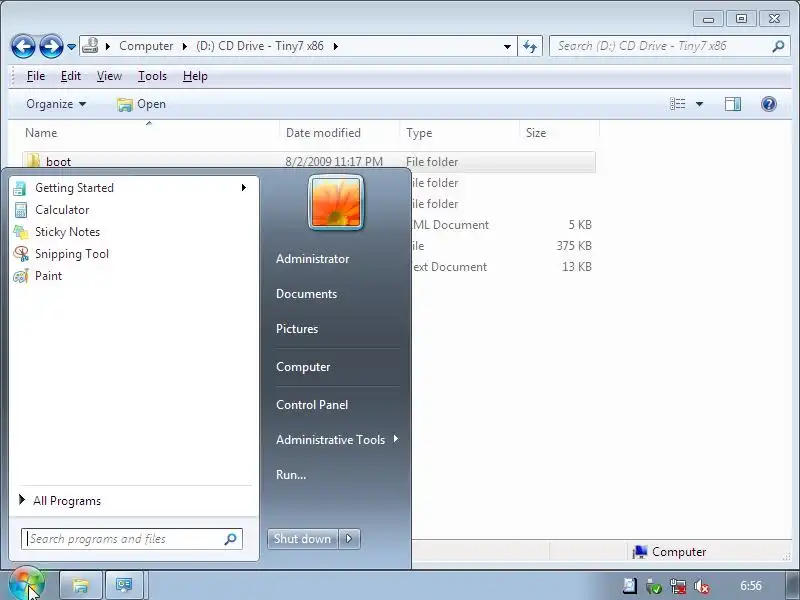800x600 pixels.
Task: Open the View menu
Action: pos(109,76)
